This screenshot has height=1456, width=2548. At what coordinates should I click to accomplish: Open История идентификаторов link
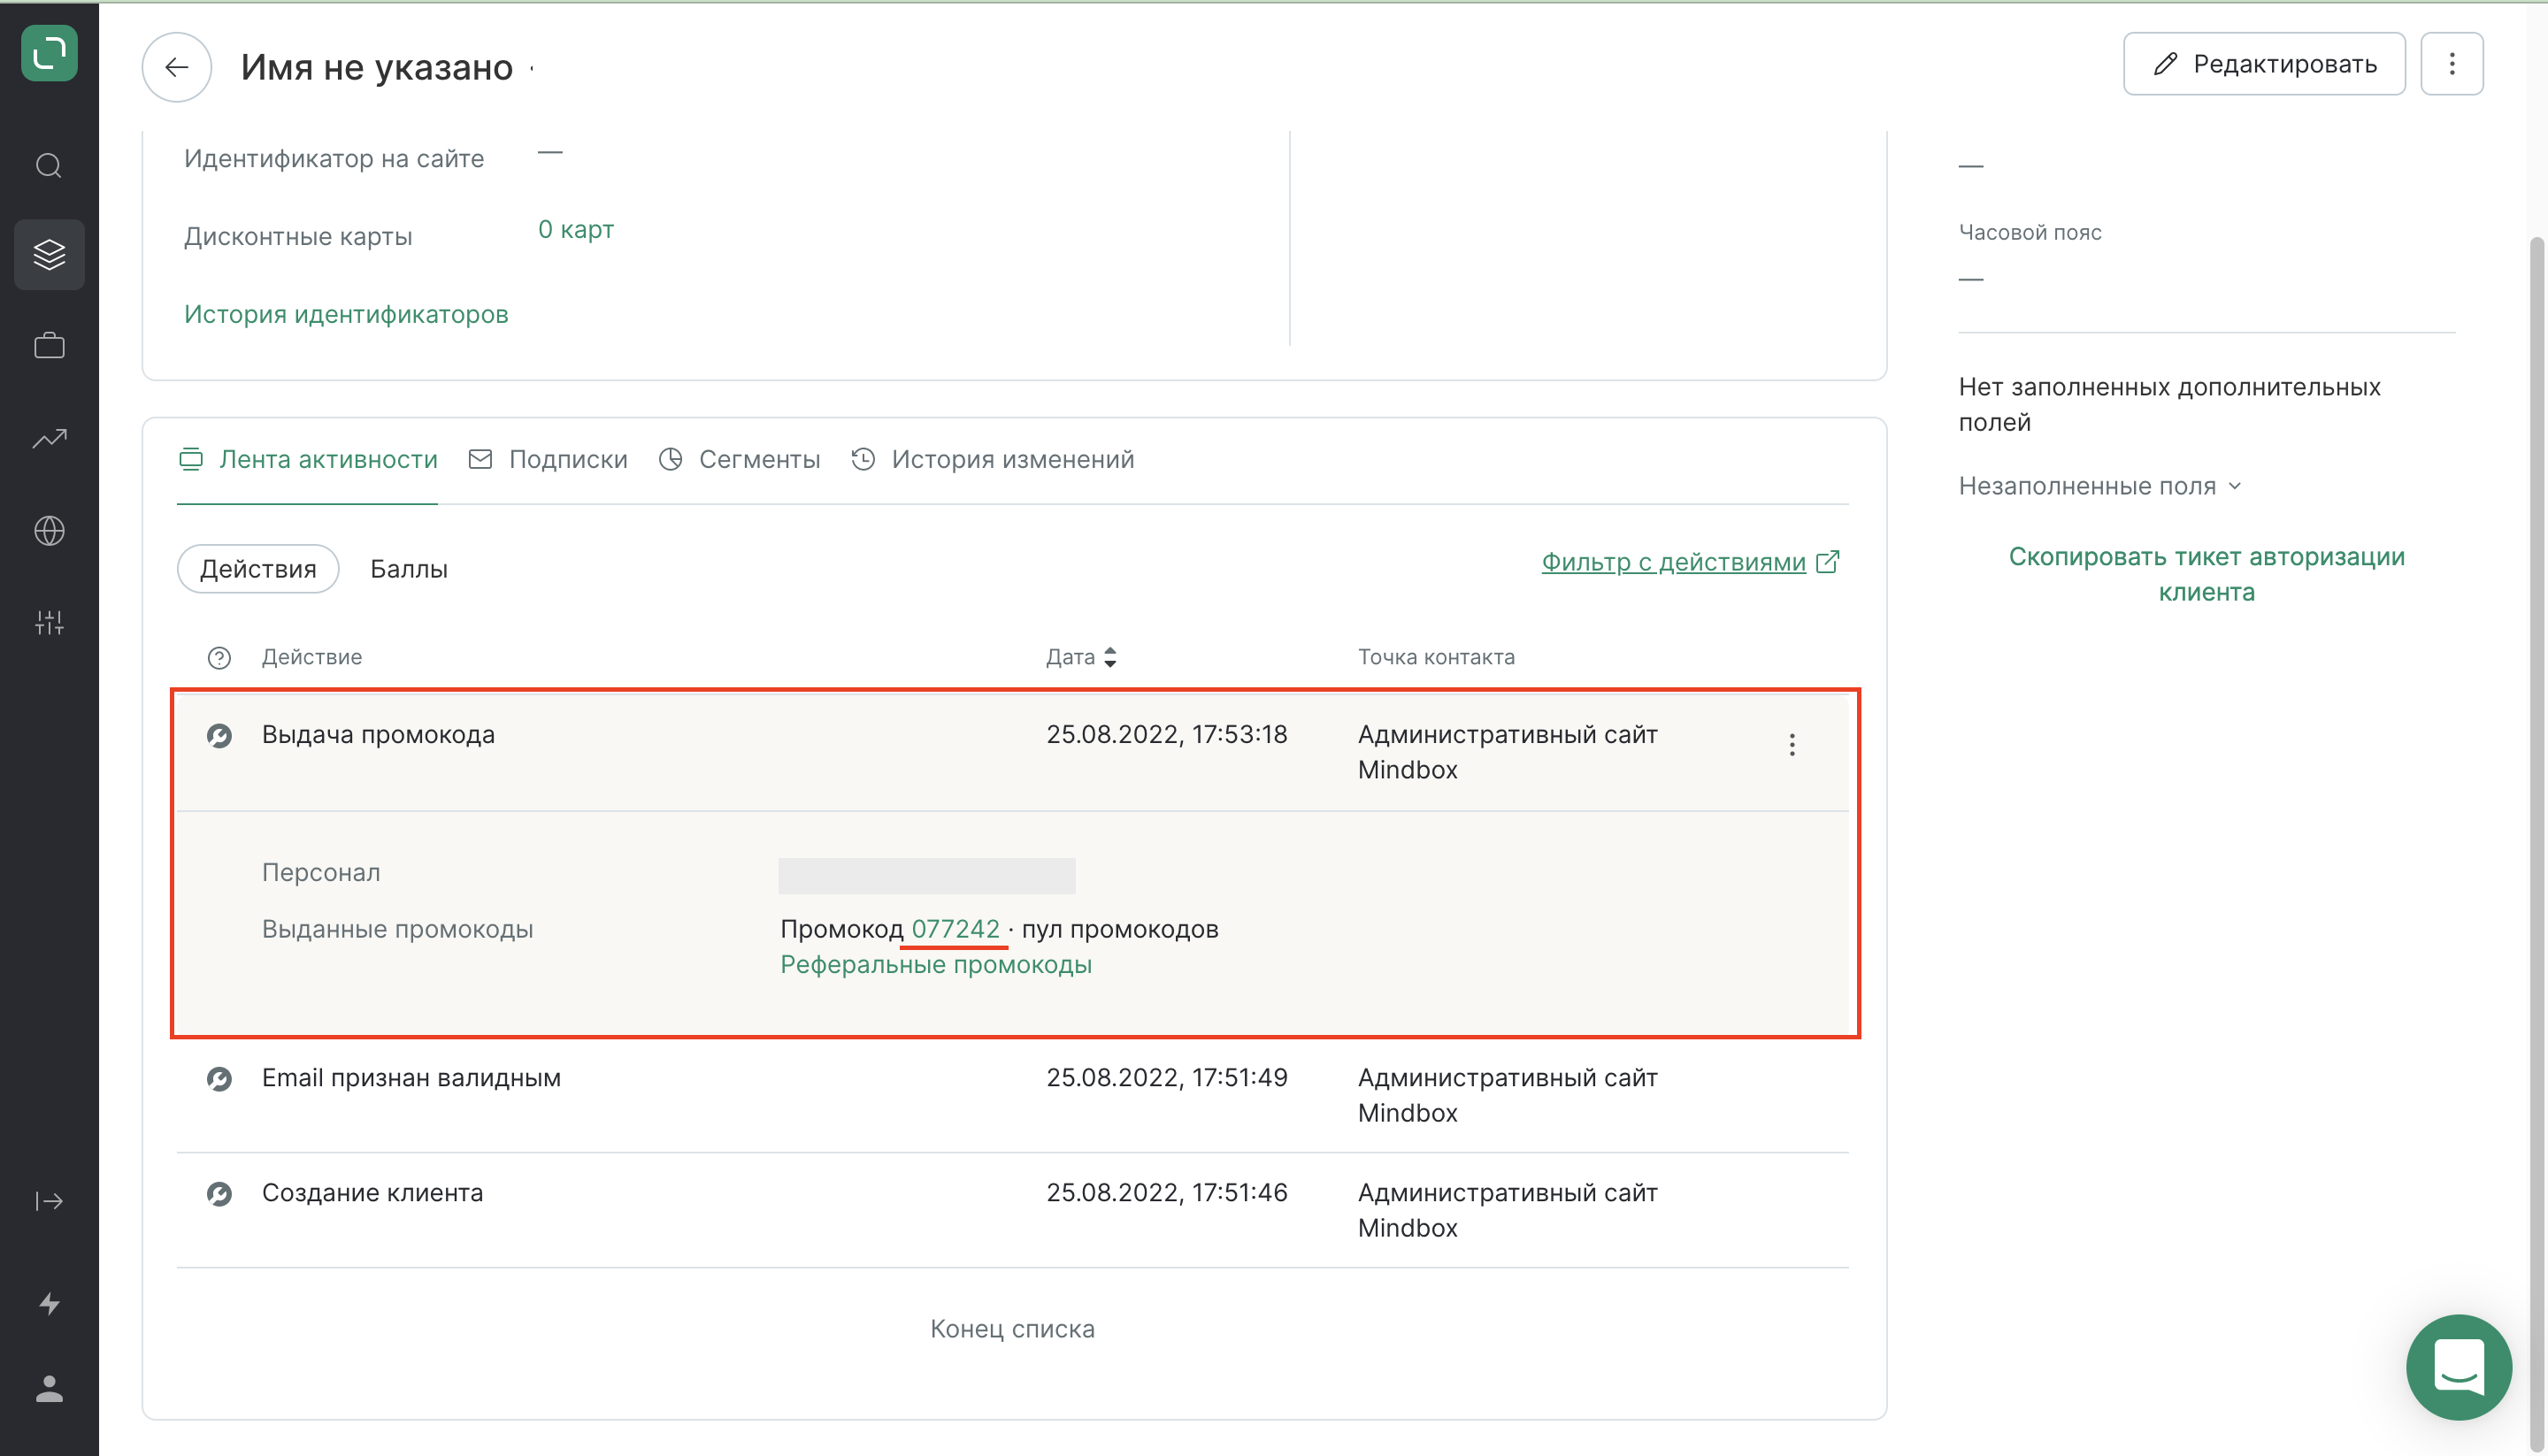pyautogui.click(x=346, y=315)
